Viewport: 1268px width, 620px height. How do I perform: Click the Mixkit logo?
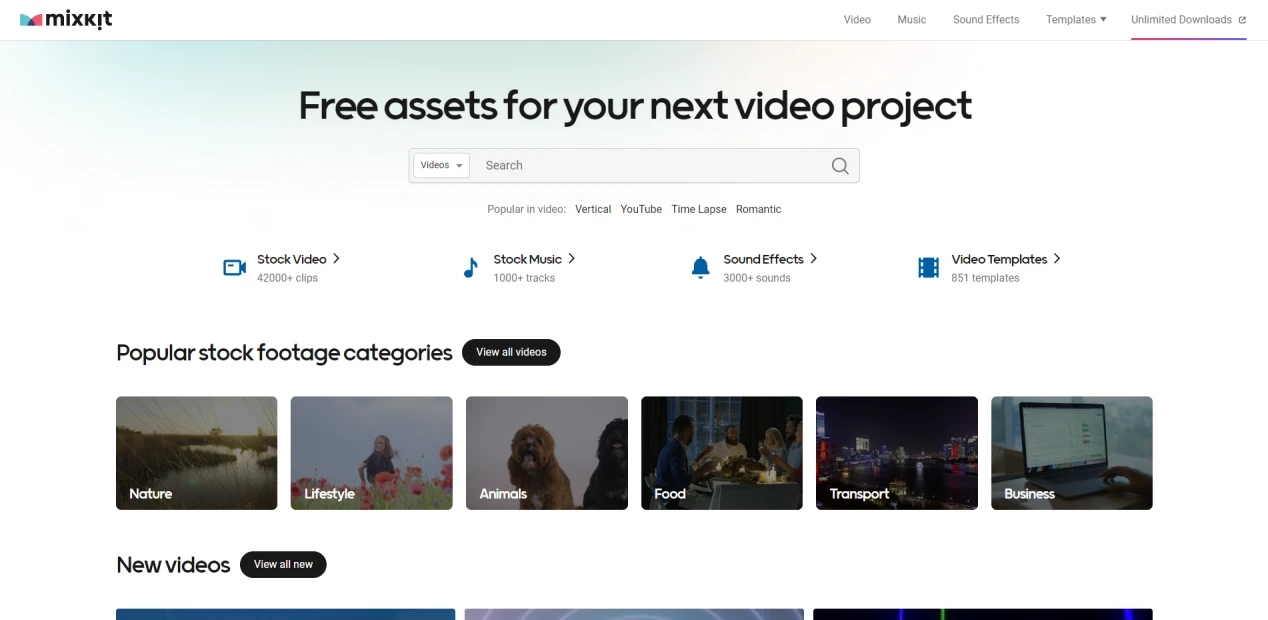[x=66, y=20]
